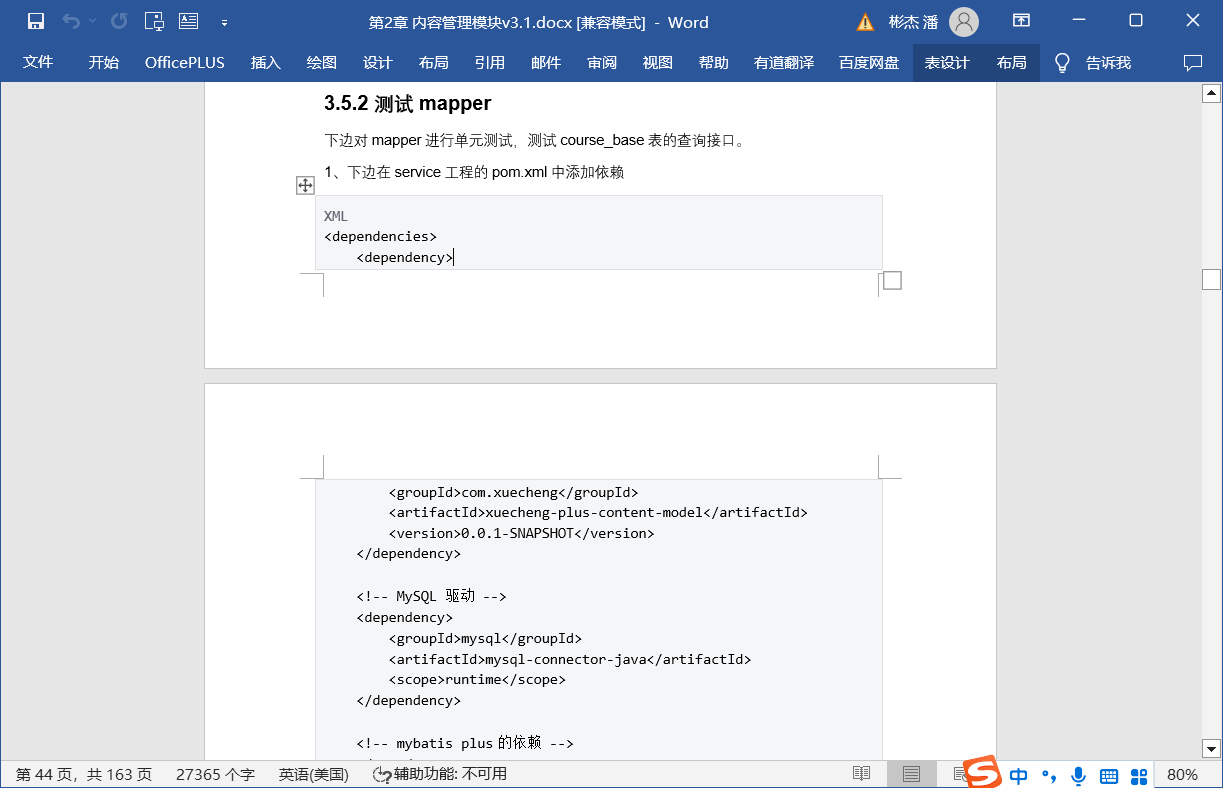Open the comments speech bubble icon
This screenshot has width=1223, height=788.
[1193, 62]
